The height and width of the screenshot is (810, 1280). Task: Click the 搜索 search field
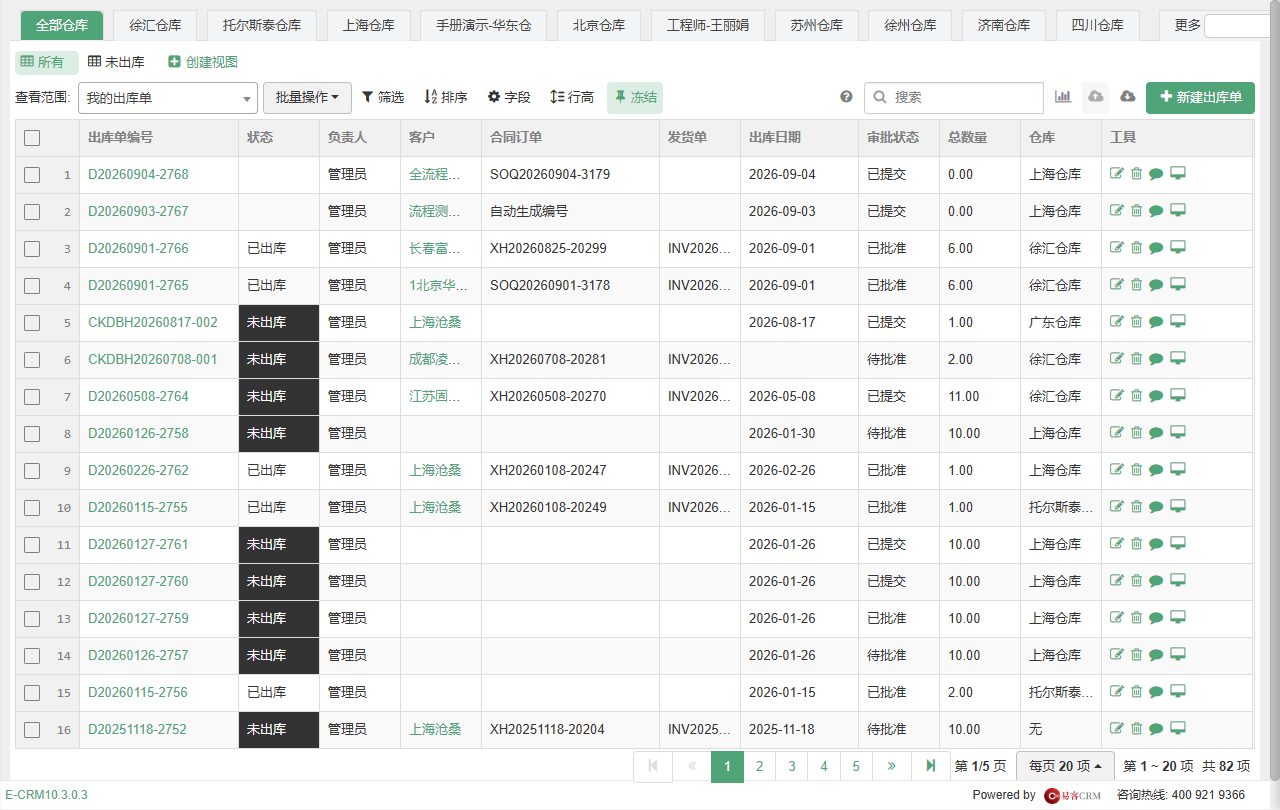953,97
